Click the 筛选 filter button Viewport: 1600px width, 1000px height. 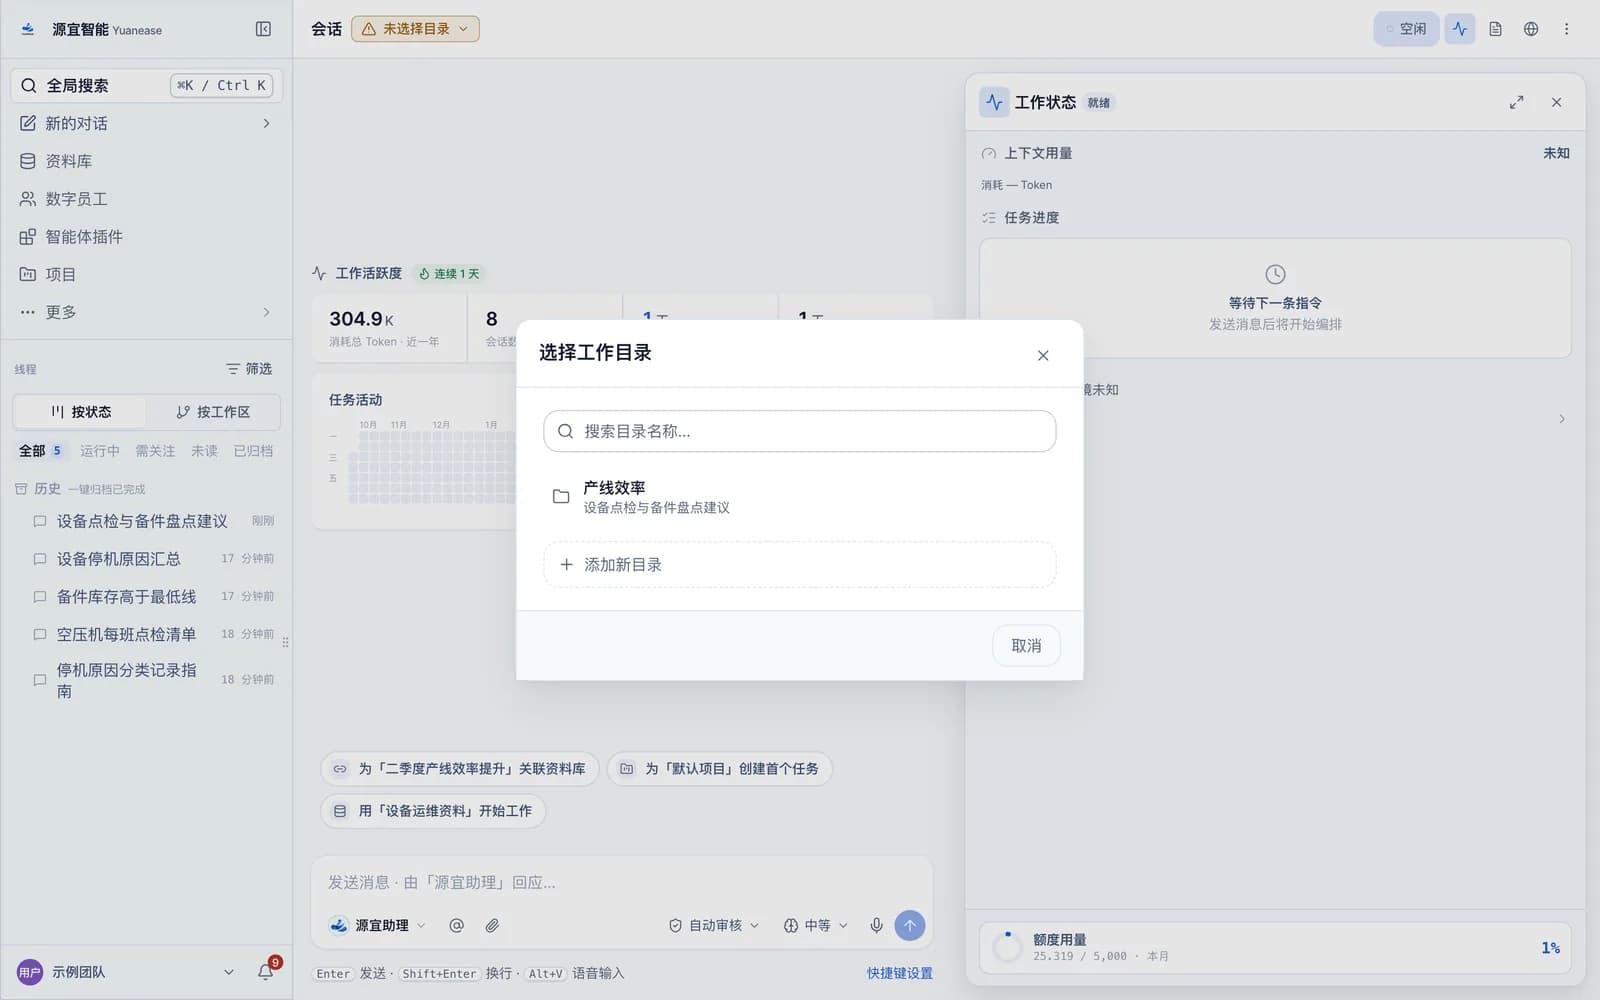coord(249,369)
